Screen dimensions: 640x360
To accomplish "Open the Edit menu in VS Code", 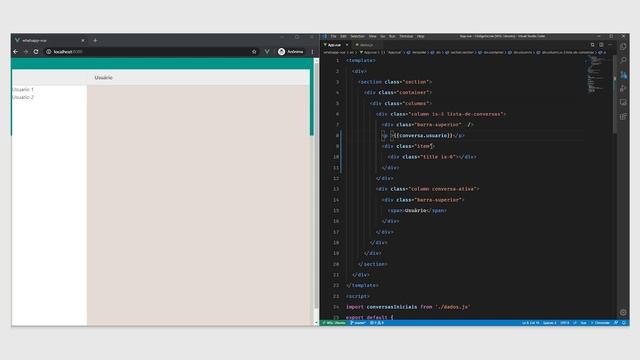I will tap(343, 36).
